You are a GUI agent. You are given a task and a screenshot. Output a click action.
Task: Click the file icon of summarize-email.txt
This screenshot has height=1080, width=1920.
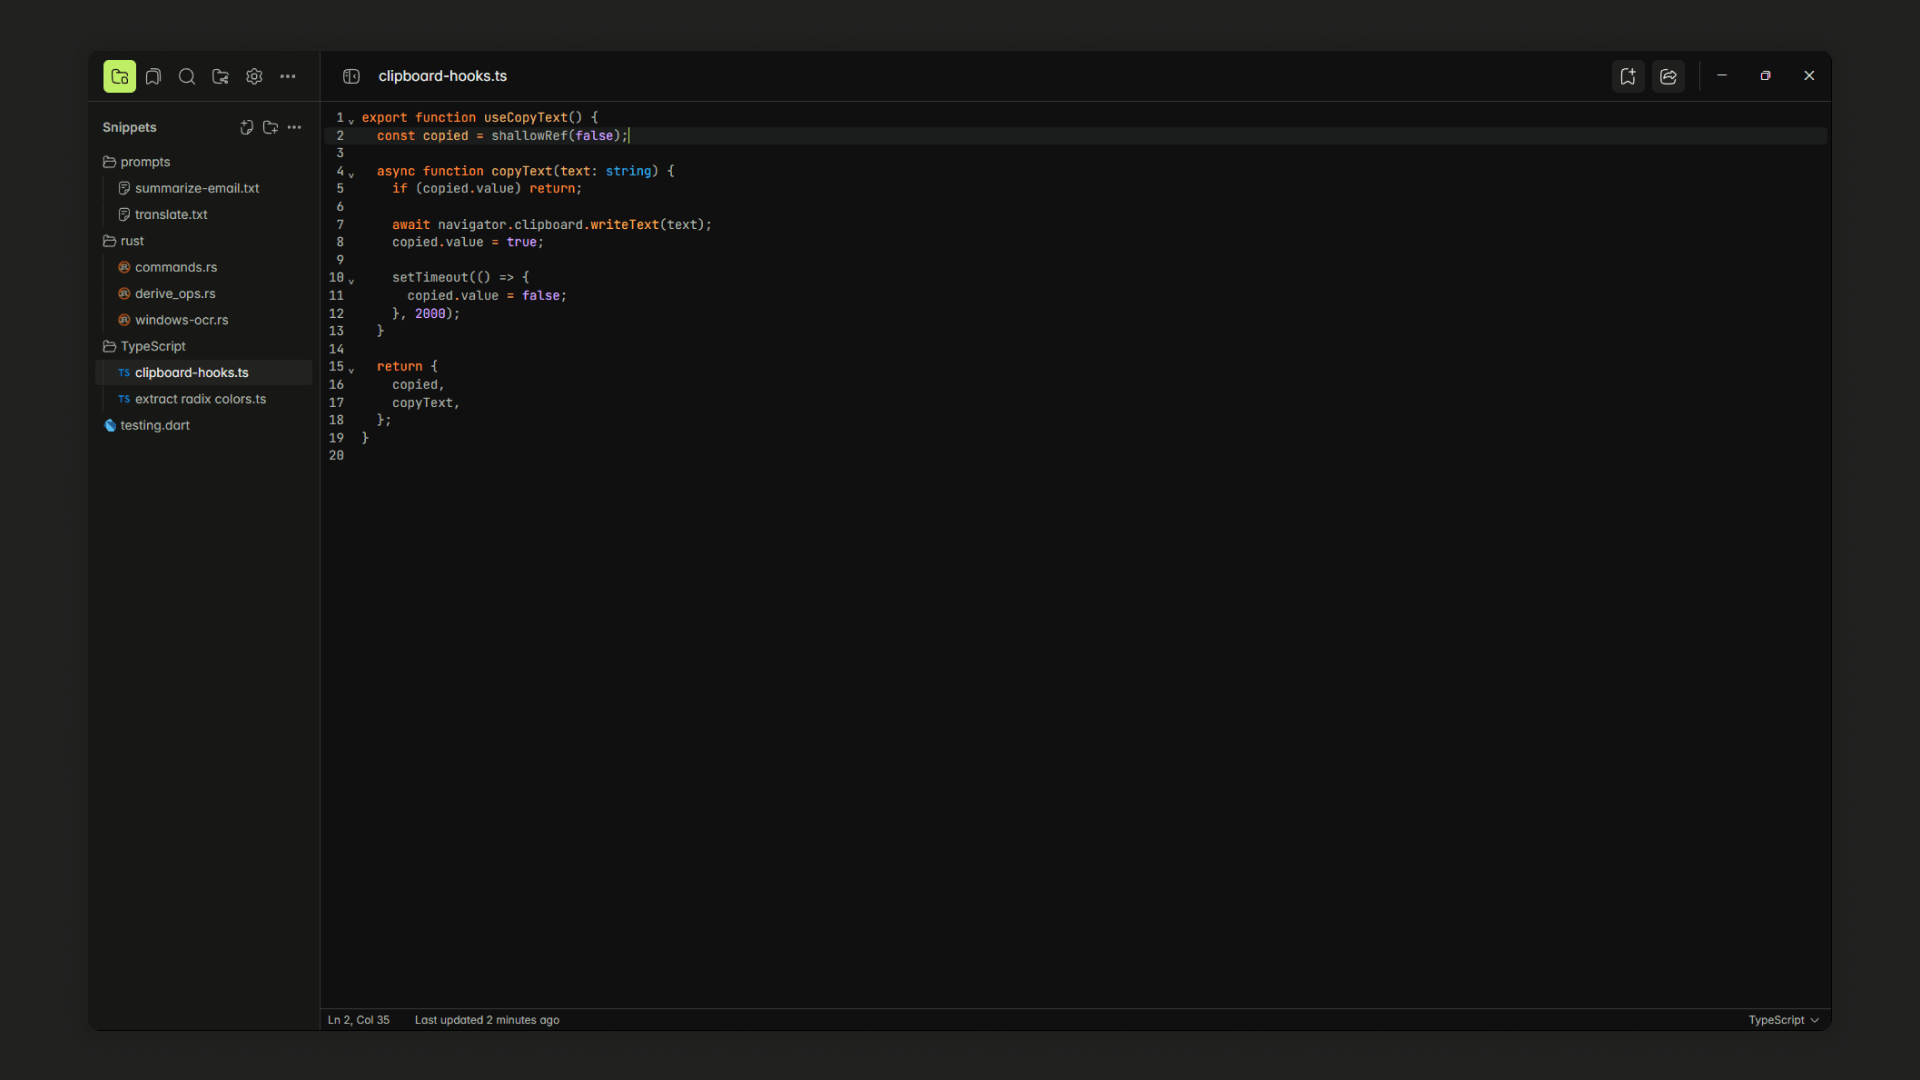coord(124,188)
